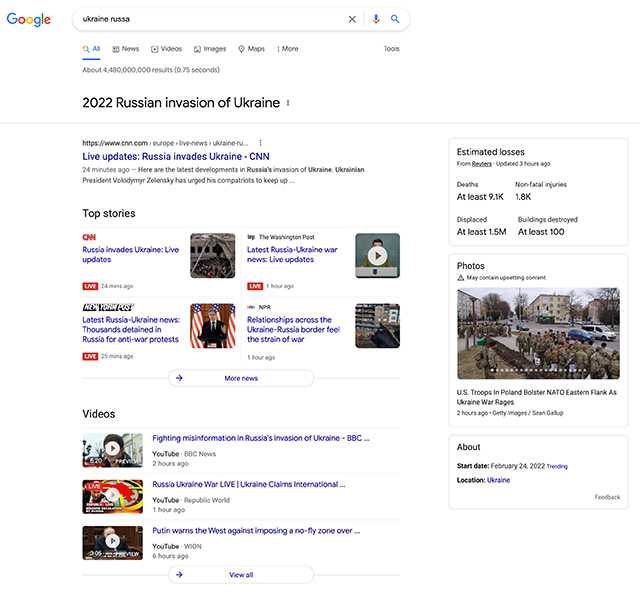Viewport: 640px width, 594px height.
Task: Play the Washington Post story video thumbnail
Action: (x=378, y=256)
